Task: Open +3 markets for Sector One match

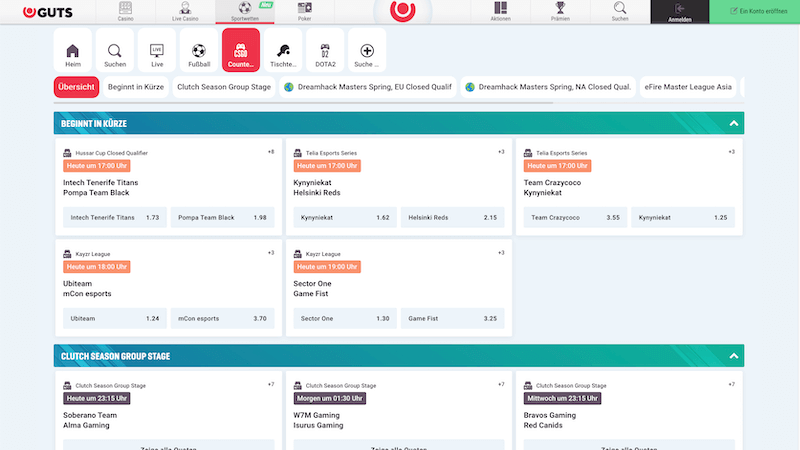Action: (x=501, y=253)
